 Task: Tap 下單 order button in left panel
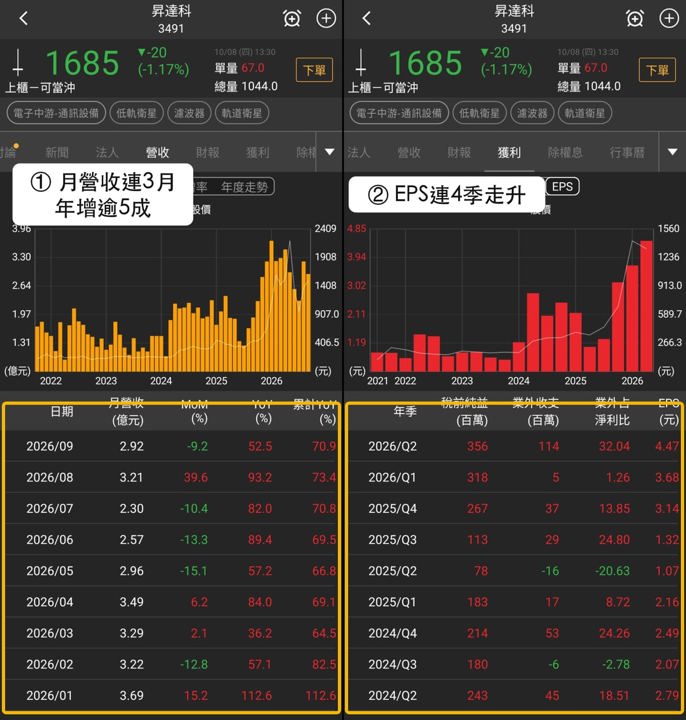pos(315,70)
